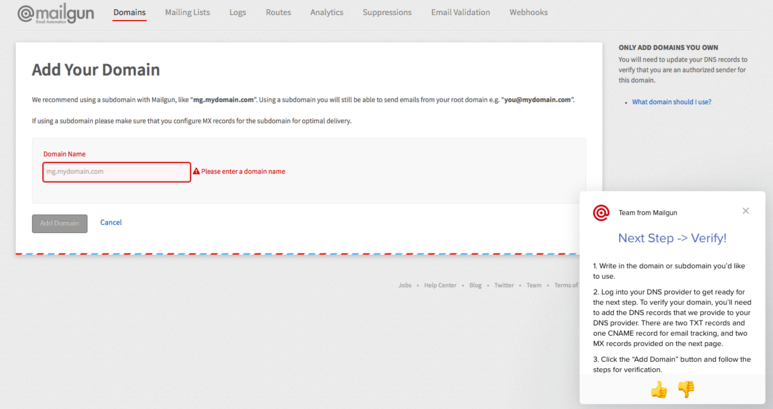Click the red warning triangle icon
The width and height of the screenshot is (773, 409).
coord(196,171)
